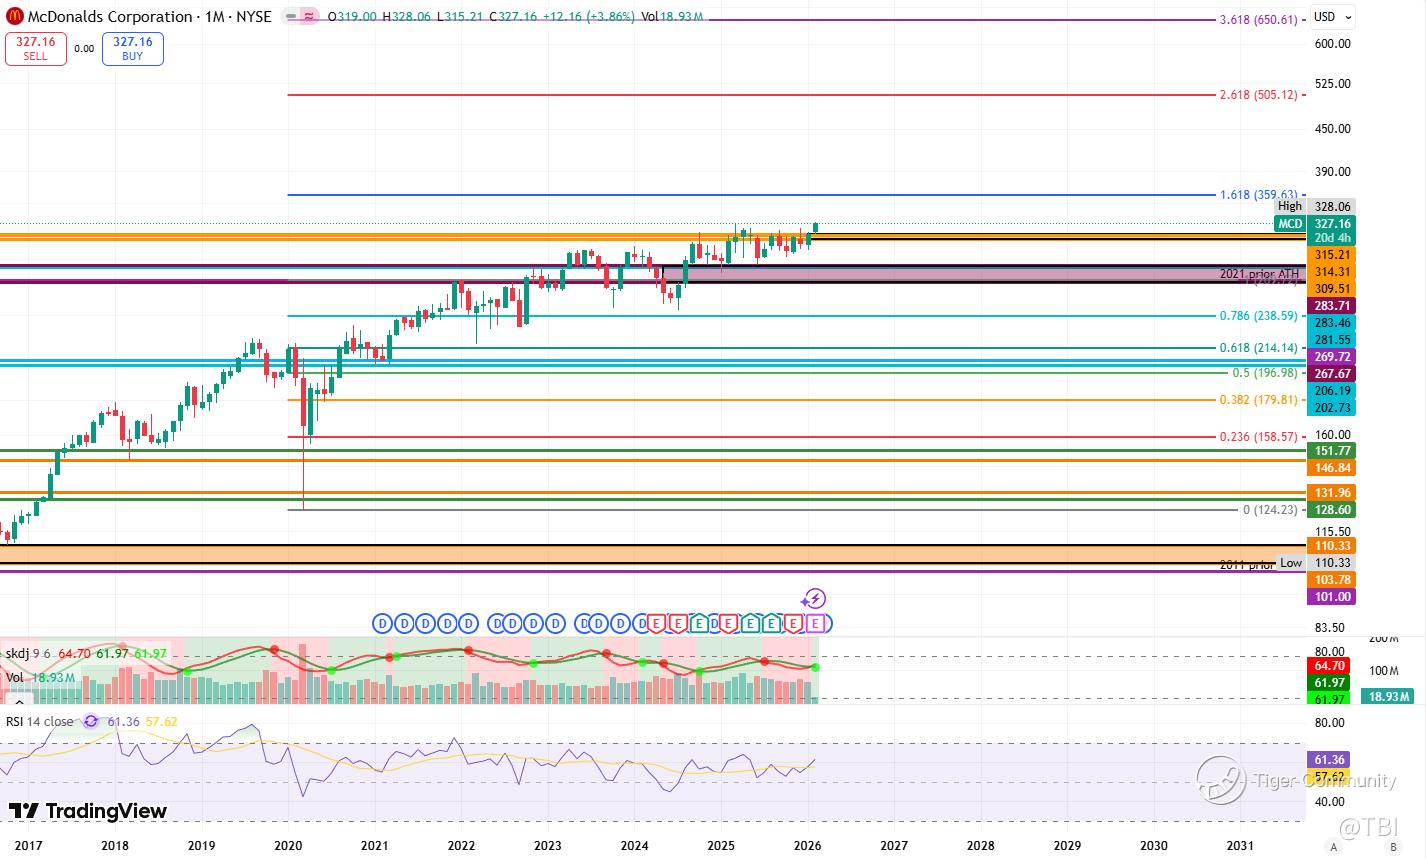Select the 0.236 (158.57) Fibonacci level label
This screenshot has width=1426, height=859.
(x=1258, y=437)
